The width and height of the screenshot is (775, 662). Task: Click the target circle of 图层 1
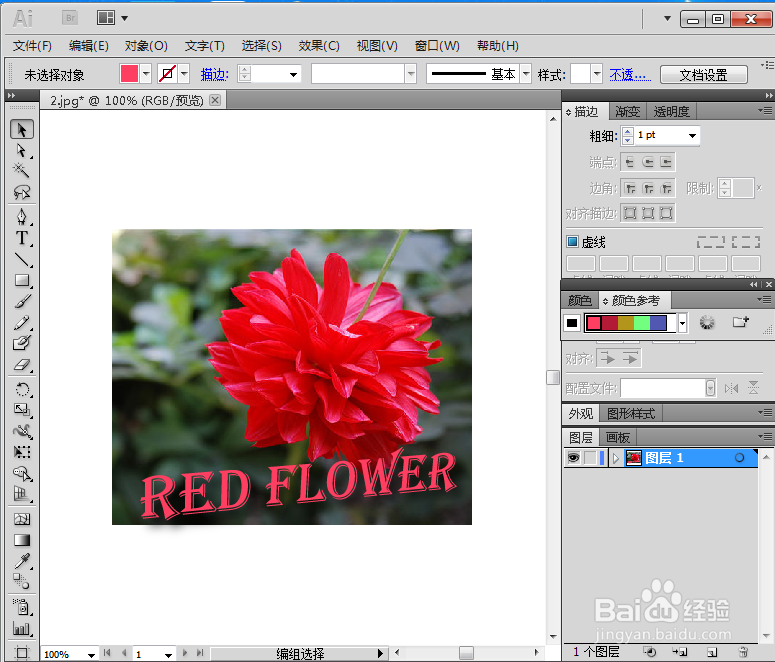(x=739, y=458)
